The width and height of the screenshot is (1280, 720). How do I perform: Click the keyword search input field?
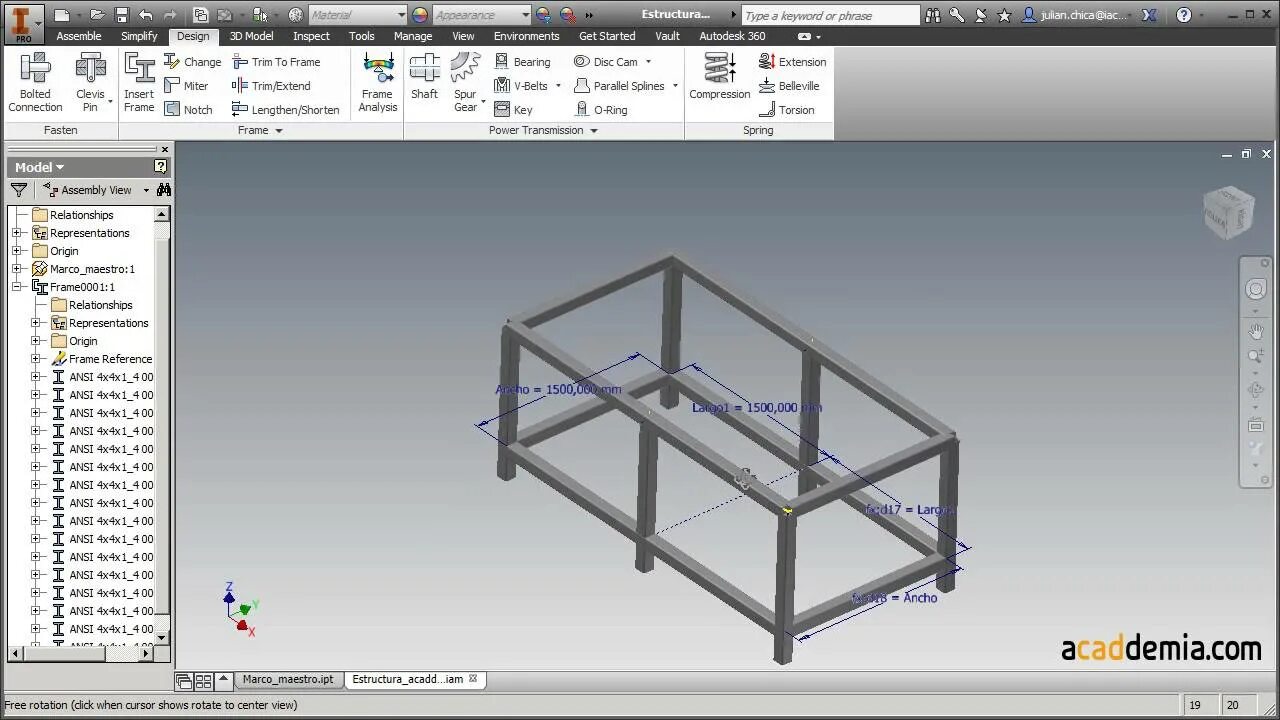coord(830,15)
